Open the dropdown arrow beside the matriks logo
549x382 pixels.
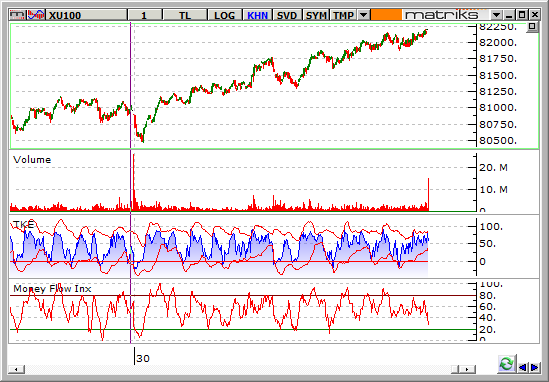point(496,15)
